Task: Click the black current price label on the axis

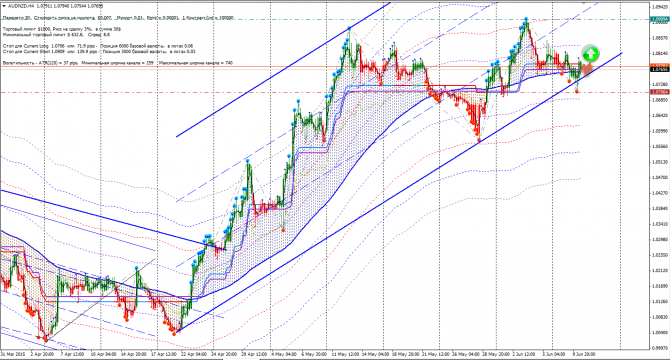Action: [660, 69]
